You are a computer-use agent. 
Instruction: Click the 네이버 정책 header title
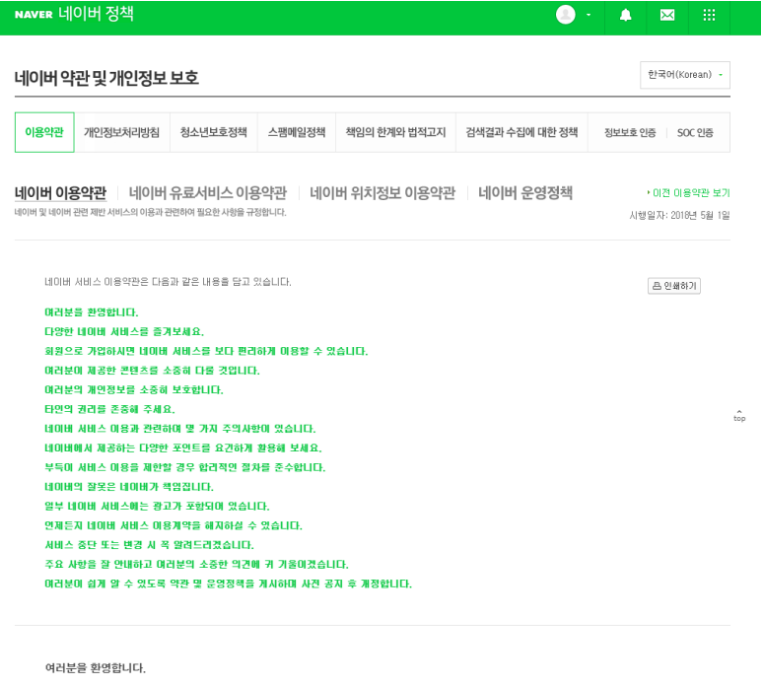click(x=96, y=14)
